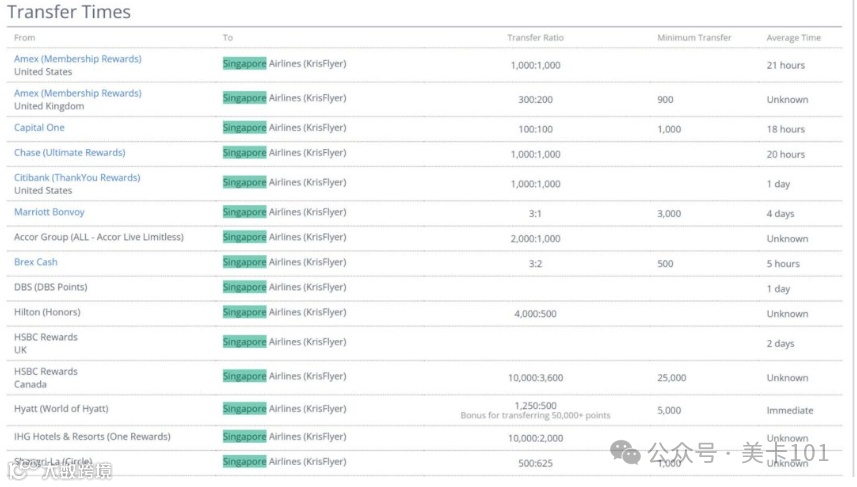Sort by the From column header

pos(24,38)
